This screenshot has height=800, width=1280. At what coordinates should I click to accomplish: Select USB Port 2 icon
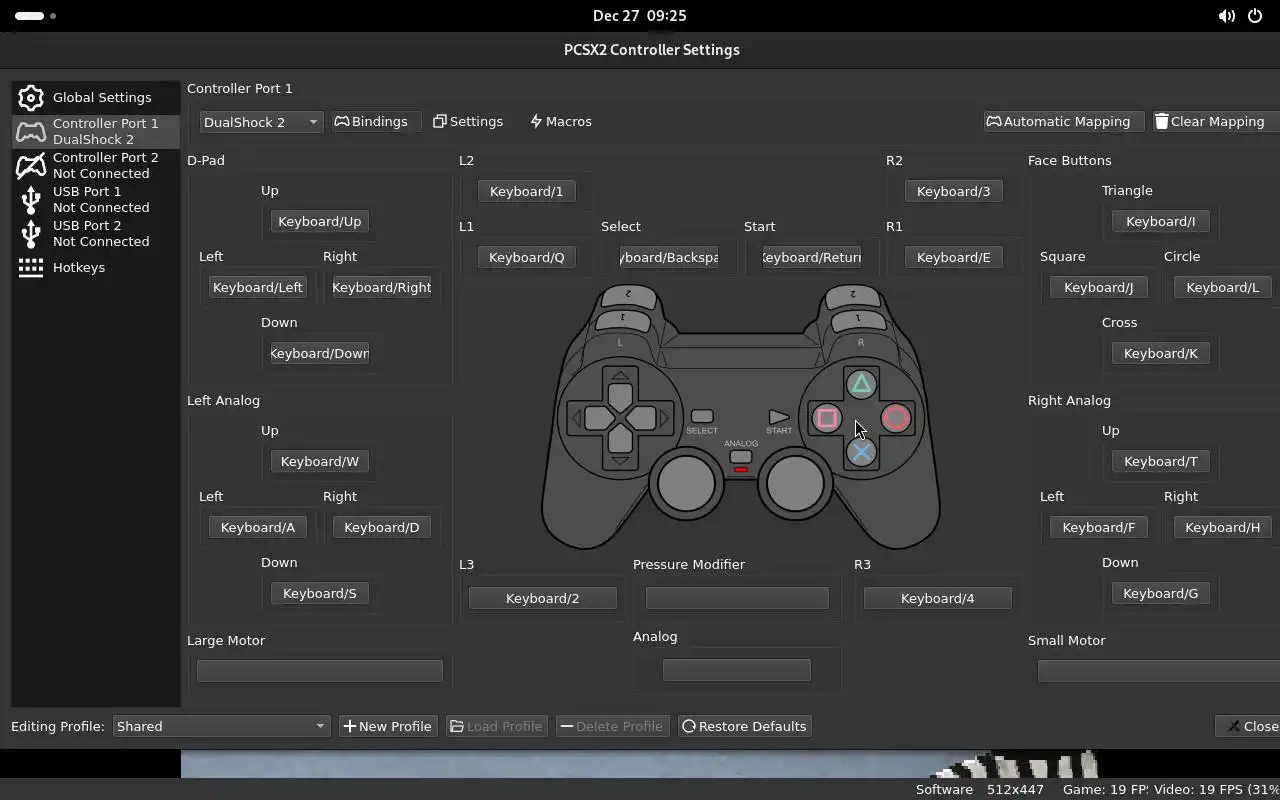[31, 233]
